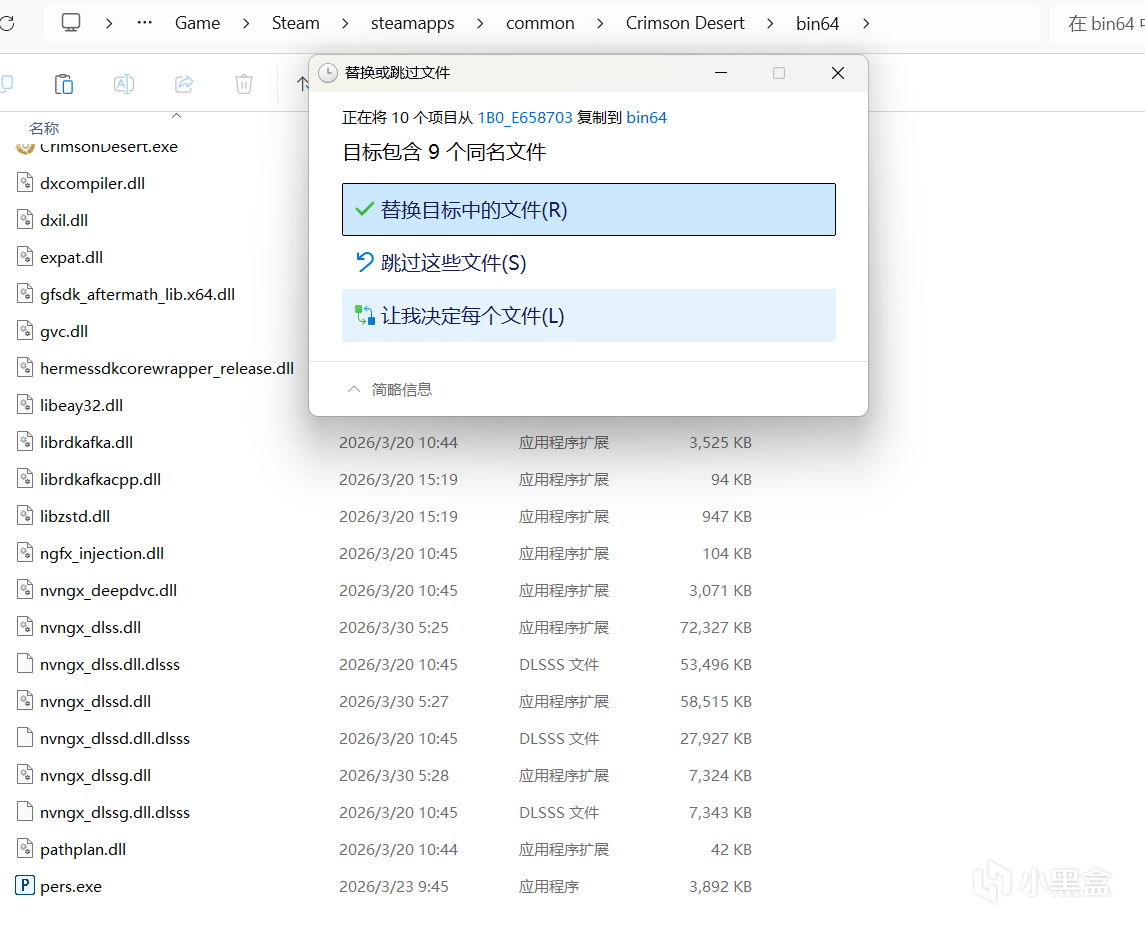Choose 让我决定每个文件(L) option

[x=589, y=315]
